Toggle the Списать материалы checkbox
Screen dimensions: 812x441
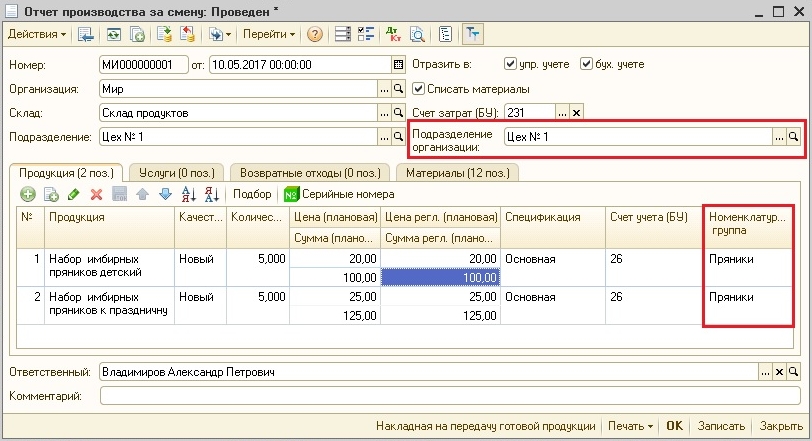coord(418,89)
